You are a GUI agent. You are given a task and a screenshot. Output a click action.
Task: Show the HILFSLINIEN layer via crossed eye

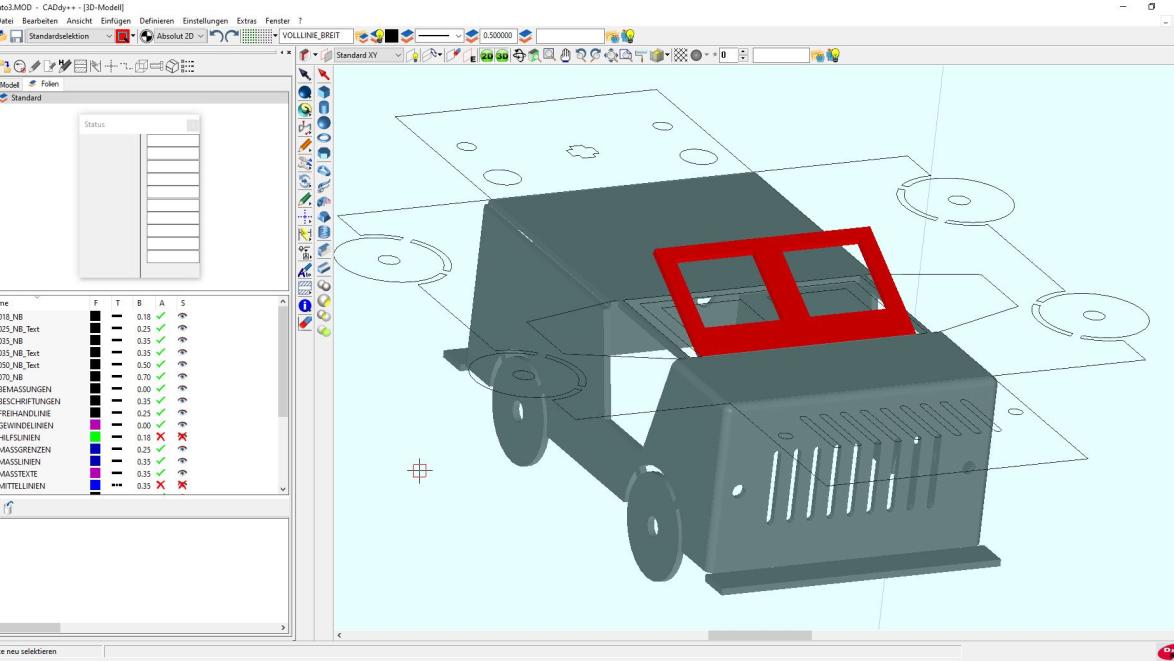click(182, 437)
